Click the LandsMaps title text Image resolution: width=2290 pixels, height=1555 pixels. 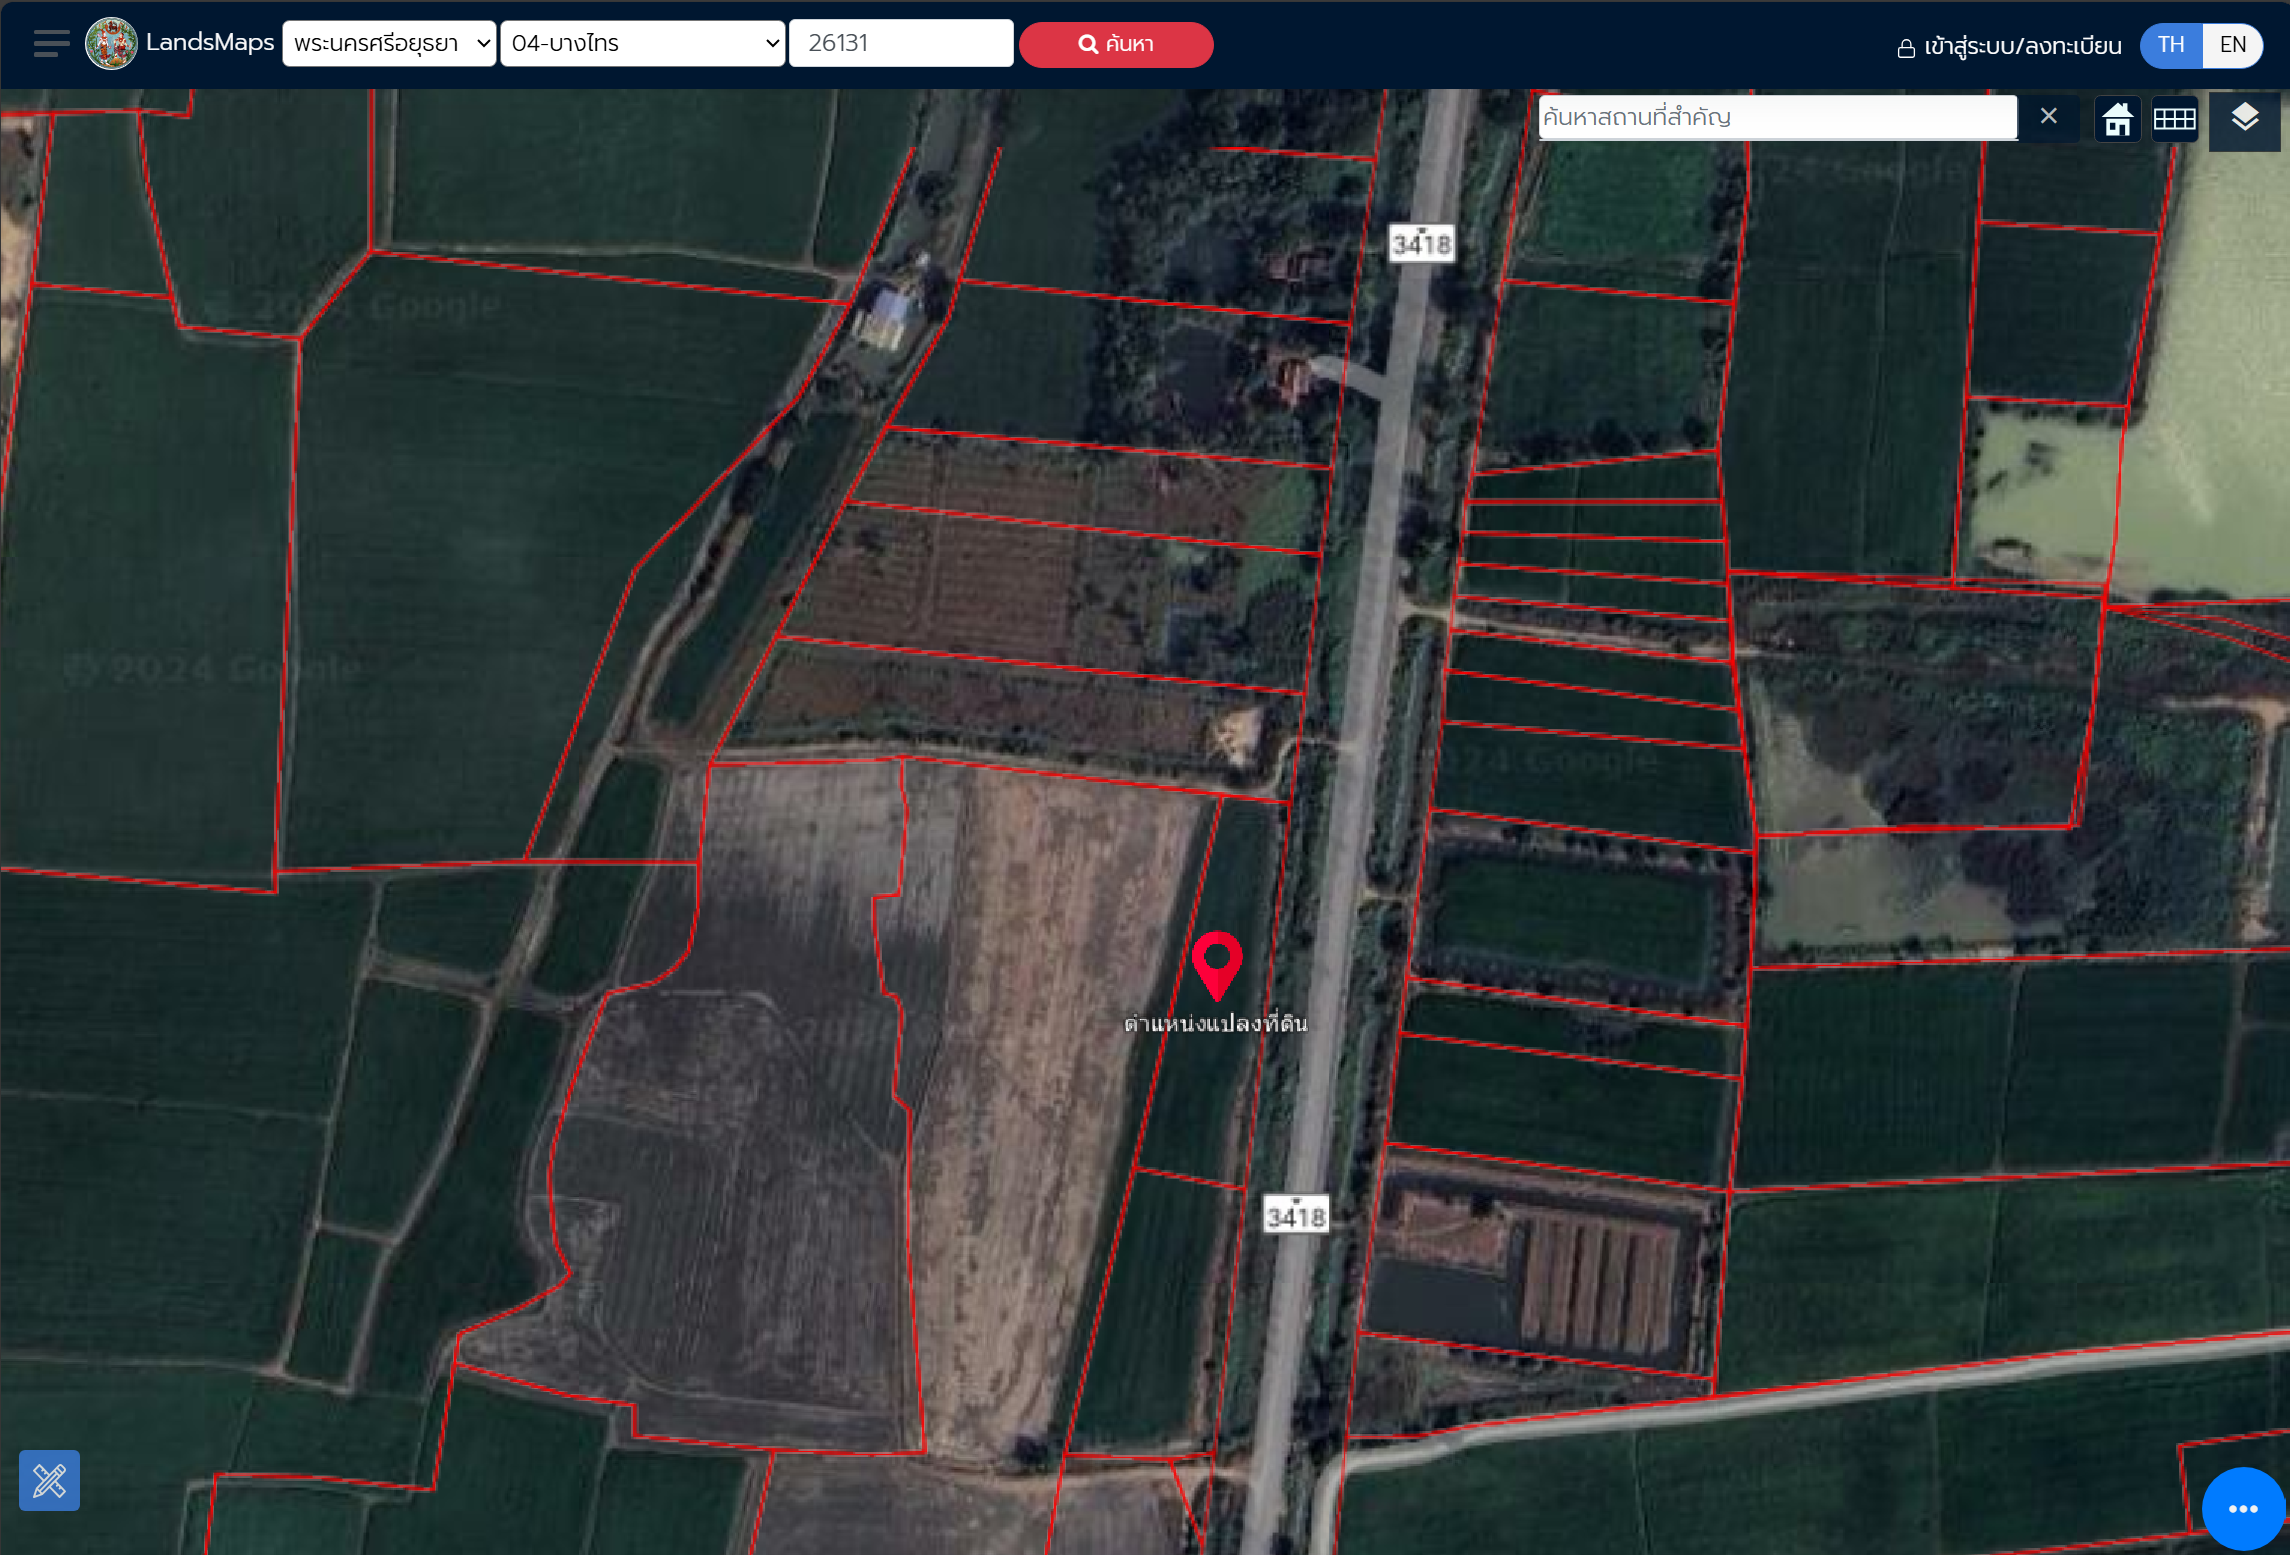210,42
